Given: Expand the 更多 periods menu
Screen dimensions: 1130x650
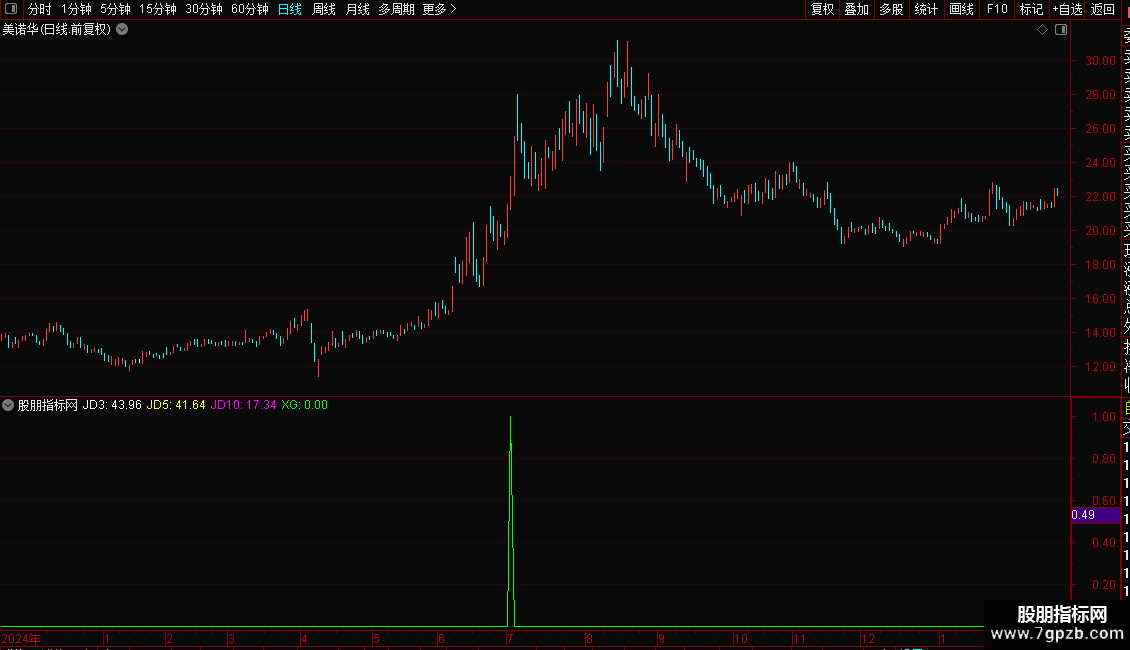Looking at the screenshot, I should (x=440, y=9).
